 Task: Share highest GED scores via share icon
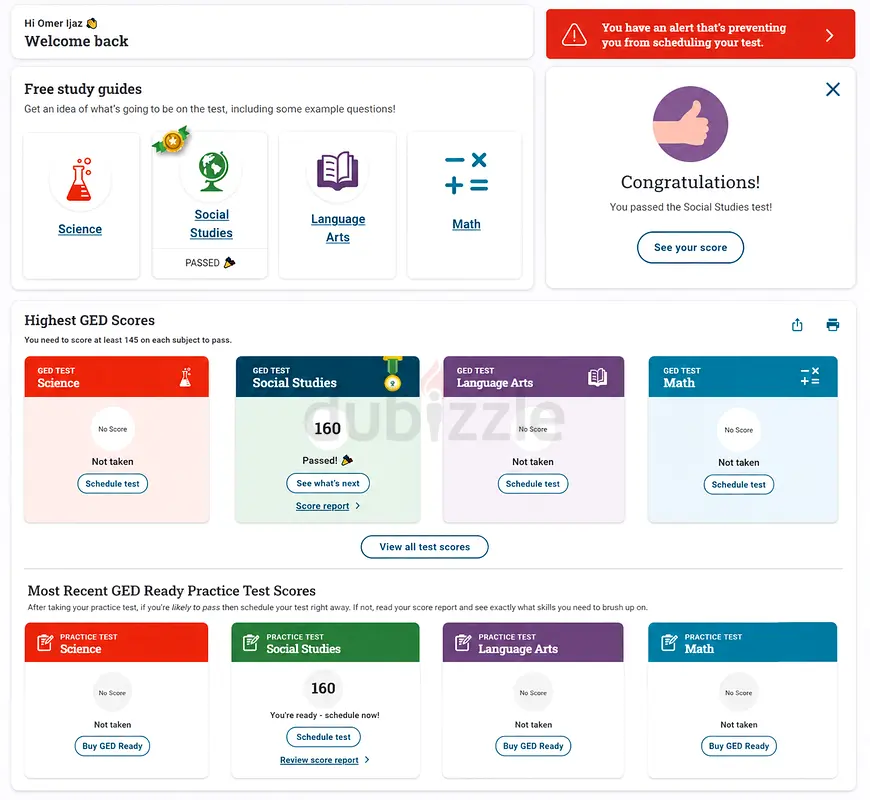[x=797, y=325]
